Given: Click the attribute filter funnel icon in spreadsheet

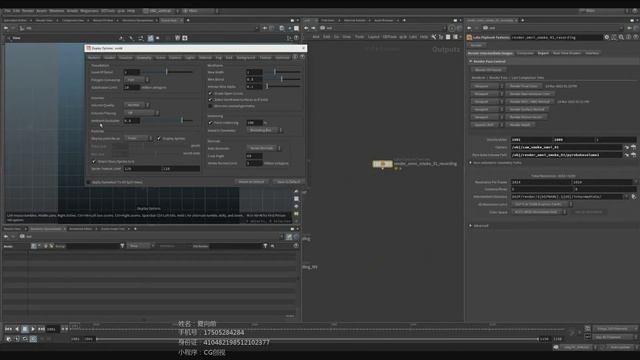Looking at the screenshot, I should (x=265, y=246).
